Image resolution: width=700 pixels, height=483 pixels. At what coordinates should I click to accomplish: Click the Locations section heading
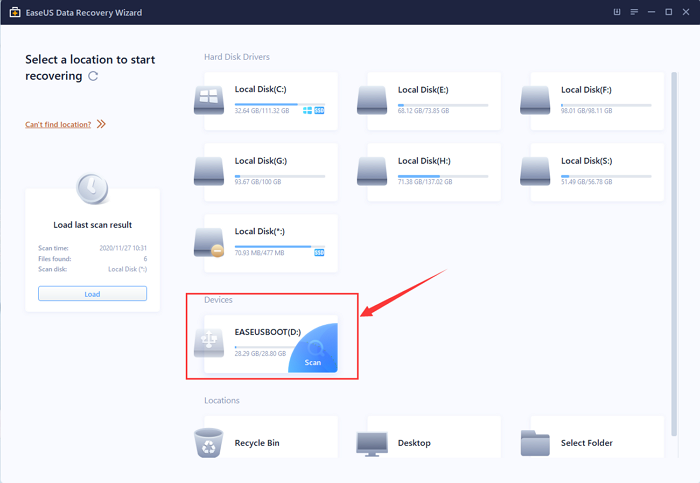[x=222, y=401]
